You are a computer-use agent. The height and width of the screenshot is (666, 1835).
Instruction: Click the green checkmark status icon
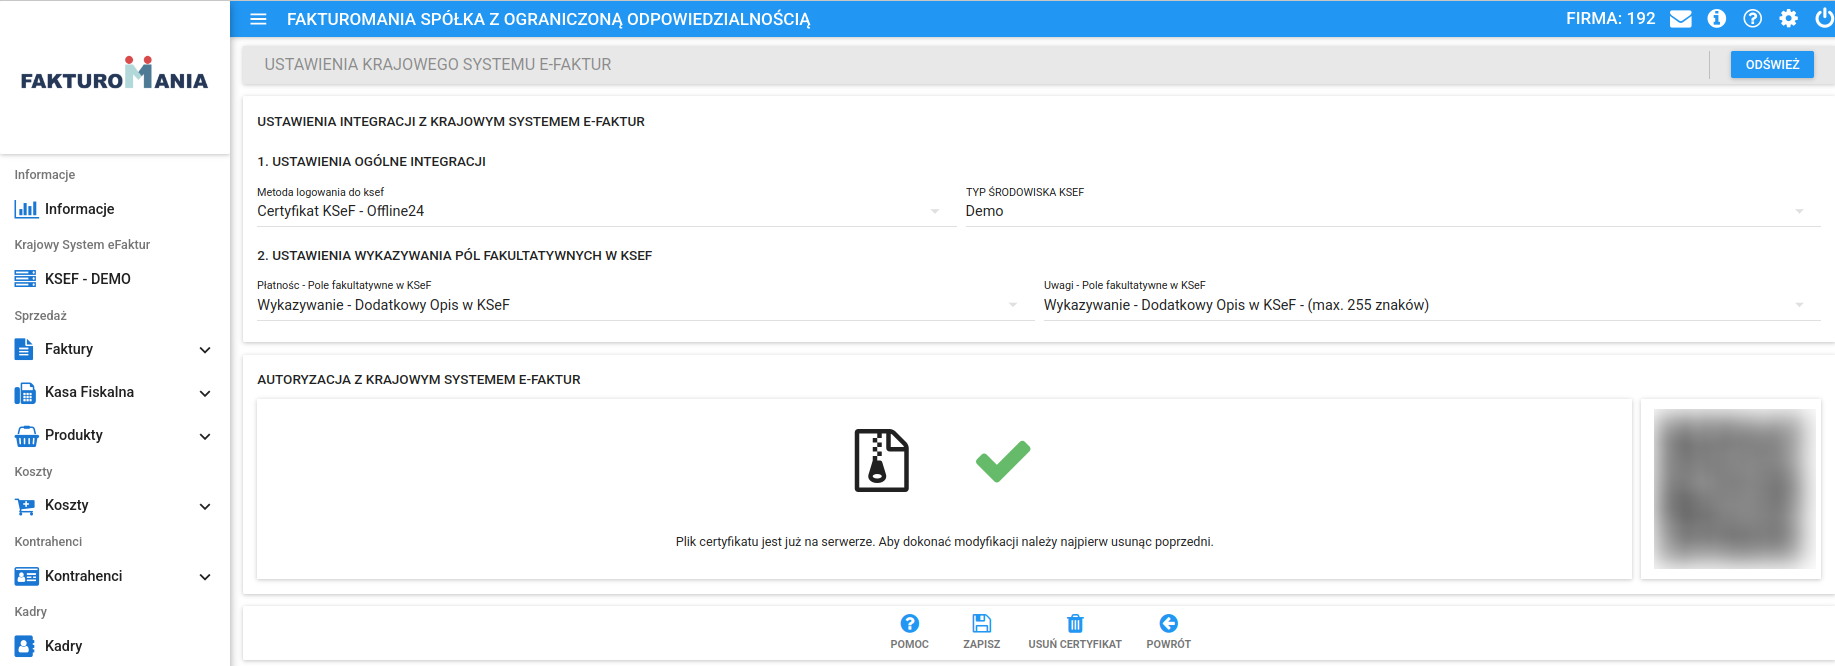coord(1003,461)
